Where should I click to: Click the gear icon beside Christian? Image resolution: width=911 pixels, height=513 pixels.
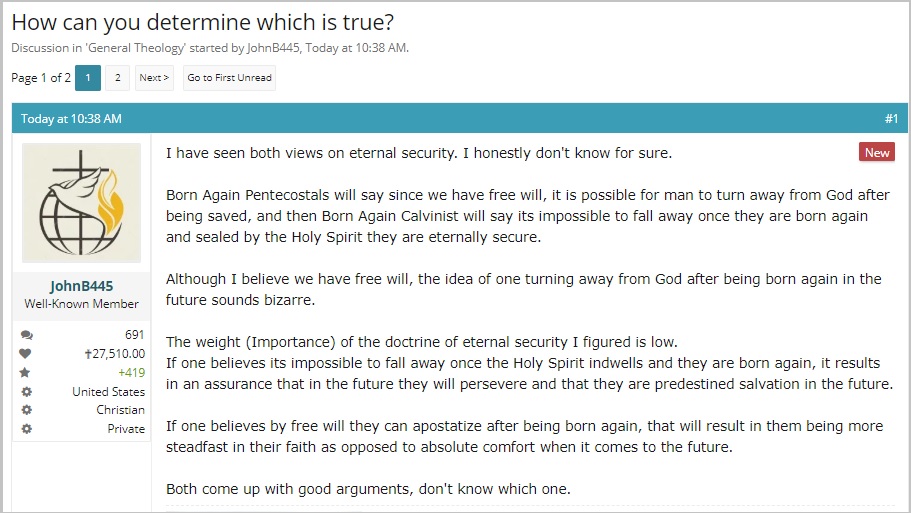point(26,410)
